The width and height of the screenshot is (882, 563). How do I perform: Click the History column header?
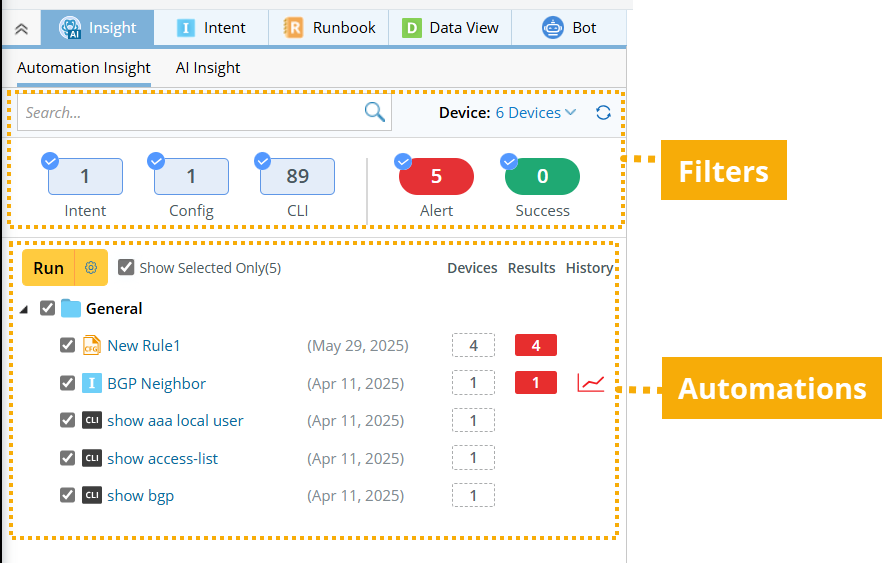(x=589, y=268)
